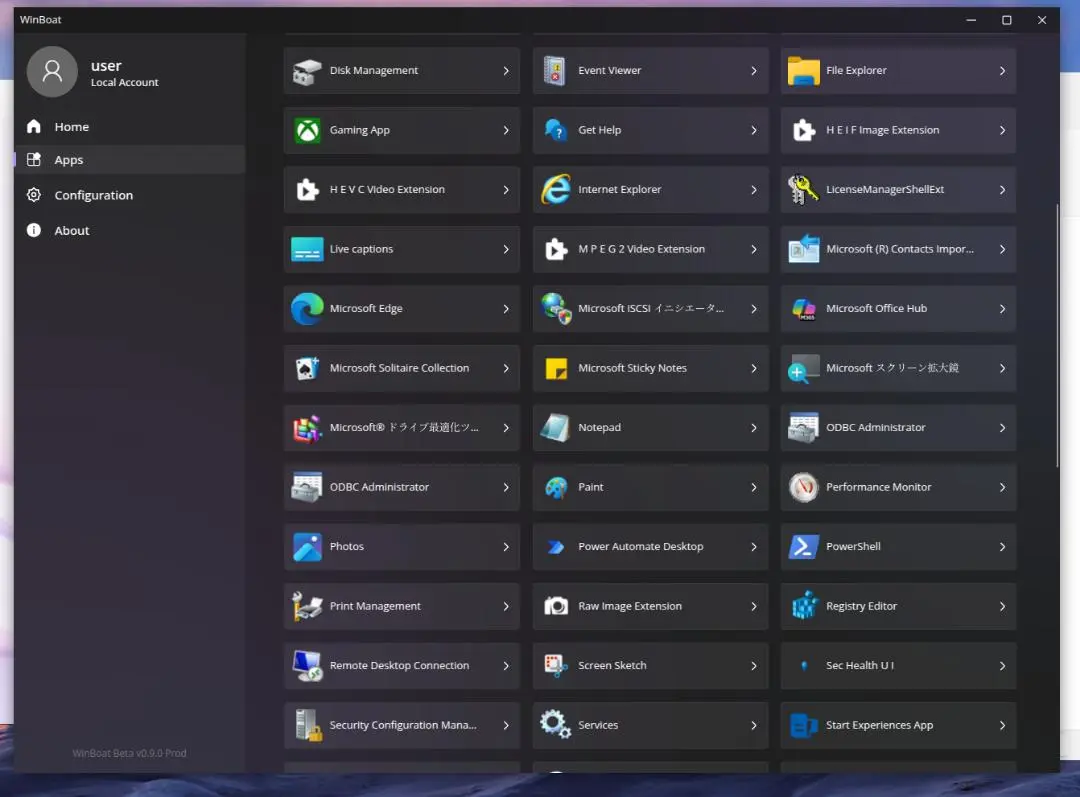The width and height of the screenshot is (1080, 797).
Task: Click the Notepad icon
Action: (555, 428)
